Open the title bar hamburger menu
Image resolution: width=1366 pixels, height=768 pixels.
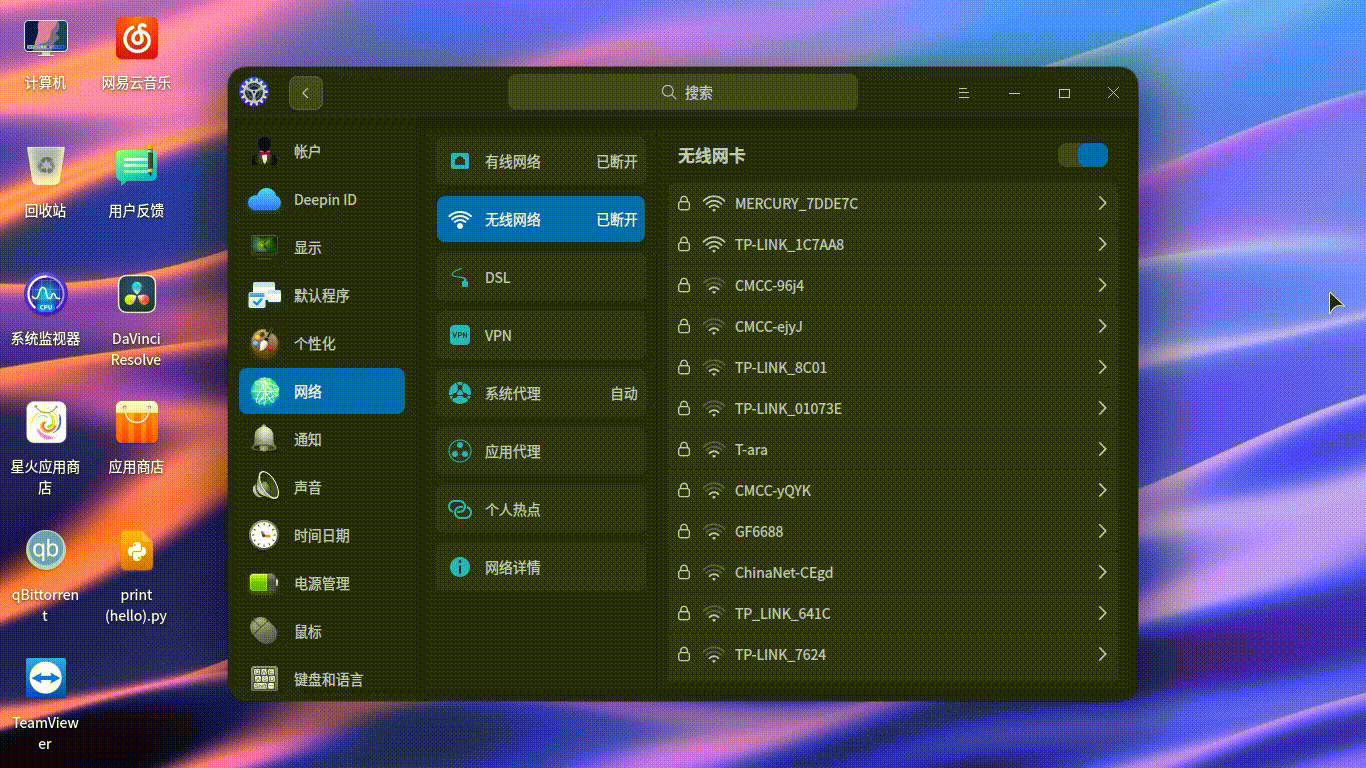point(964,93)
